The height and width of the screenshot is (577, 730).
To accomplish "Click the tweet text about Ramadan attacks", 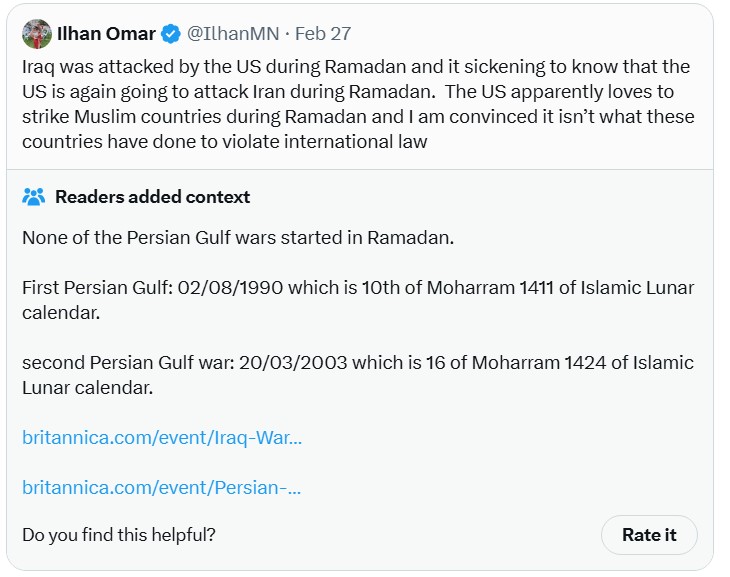I will 355,104.
